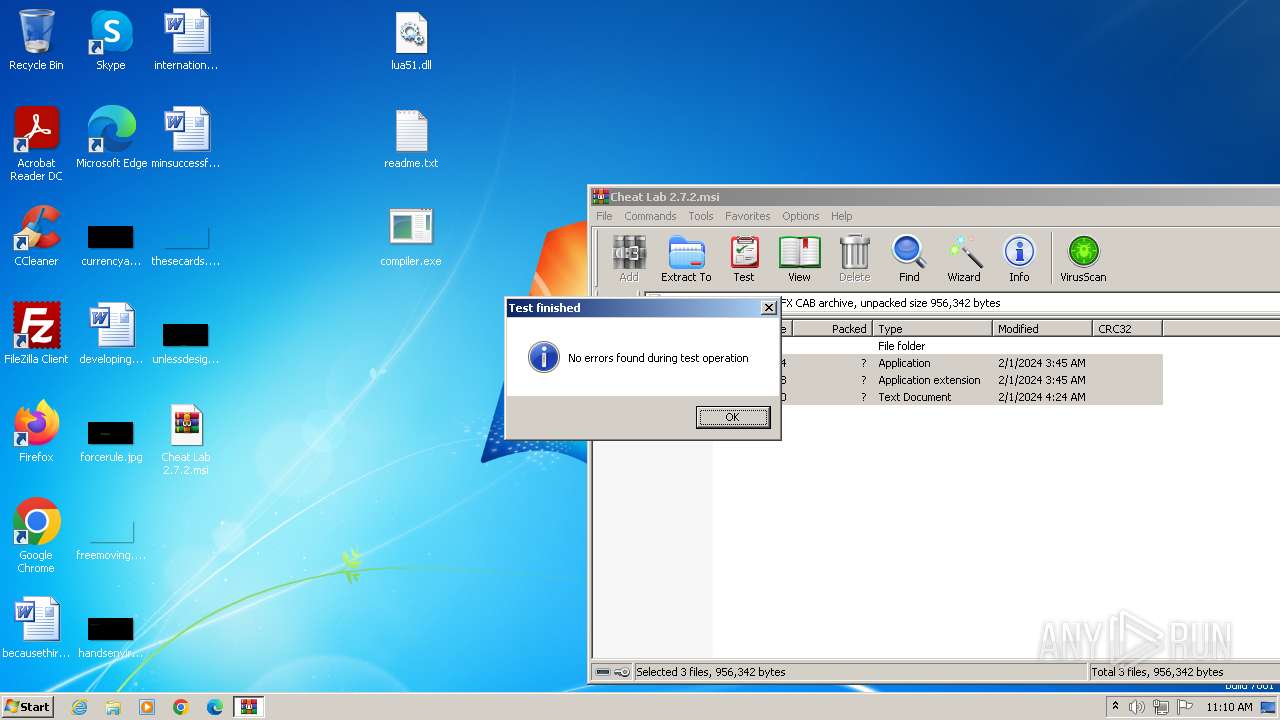
Task: Click the Info toolbar icon
Action: [1019, 260]
